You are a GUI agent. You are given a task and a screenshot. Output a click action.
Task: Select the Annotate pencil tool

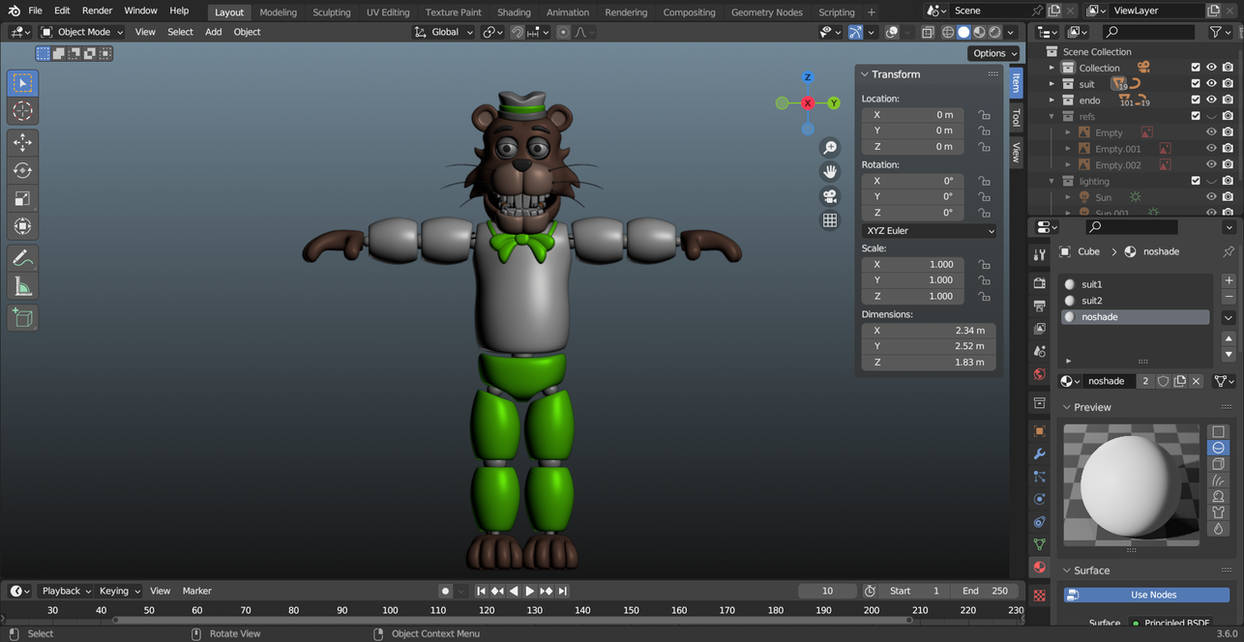[22, 258]
